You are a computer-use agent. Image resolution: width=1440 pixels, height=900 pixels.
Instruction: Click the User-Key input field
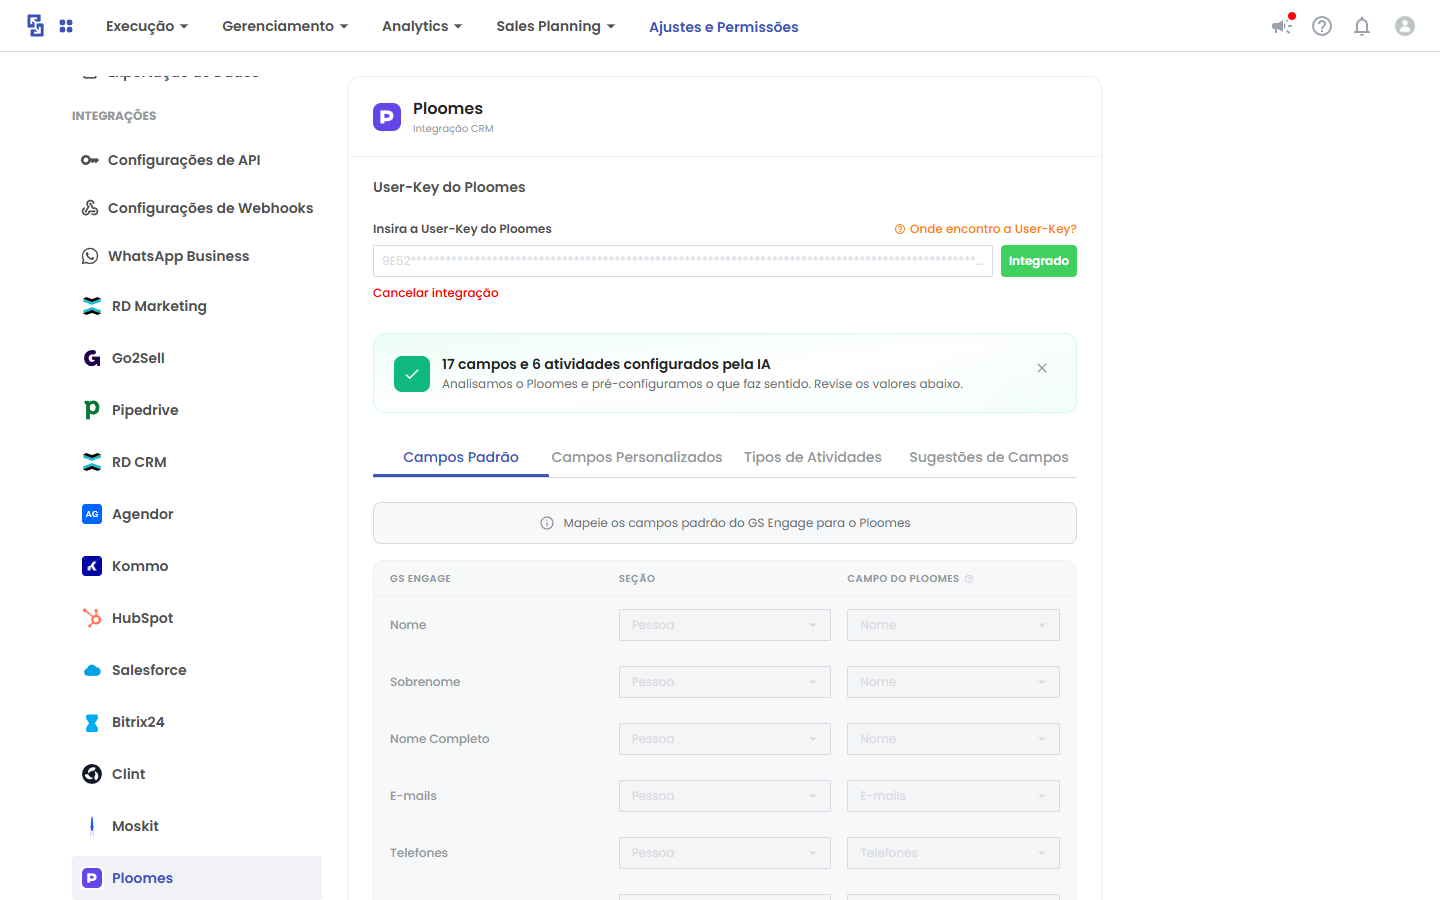pyautogui.click(x=683, y=261)
